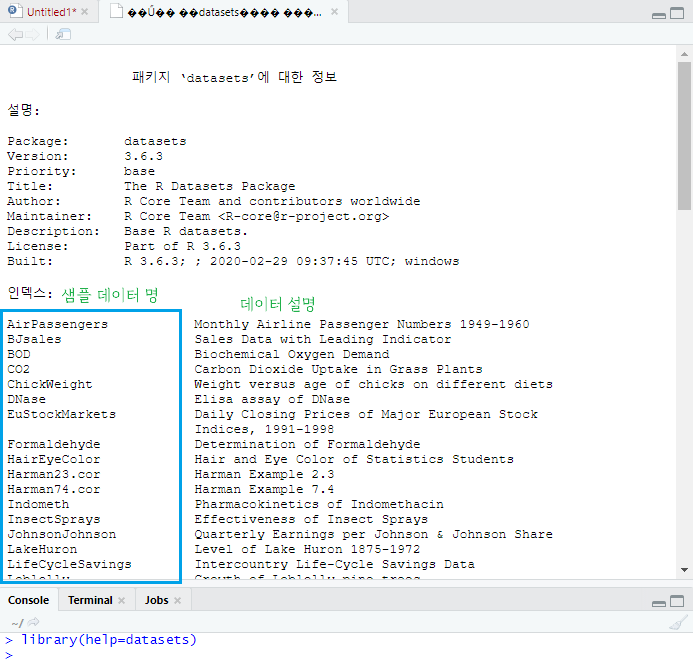The image size is (693, 663).
Task: Click the scroll-up arrow of document scrollbar
Action: tap(684, 54)
